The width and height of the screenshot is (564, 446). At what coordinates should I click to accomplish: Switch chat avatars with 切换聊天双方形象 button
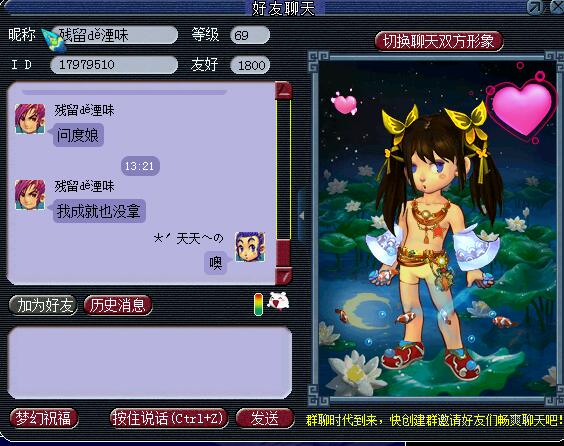[x=438, y=41]
